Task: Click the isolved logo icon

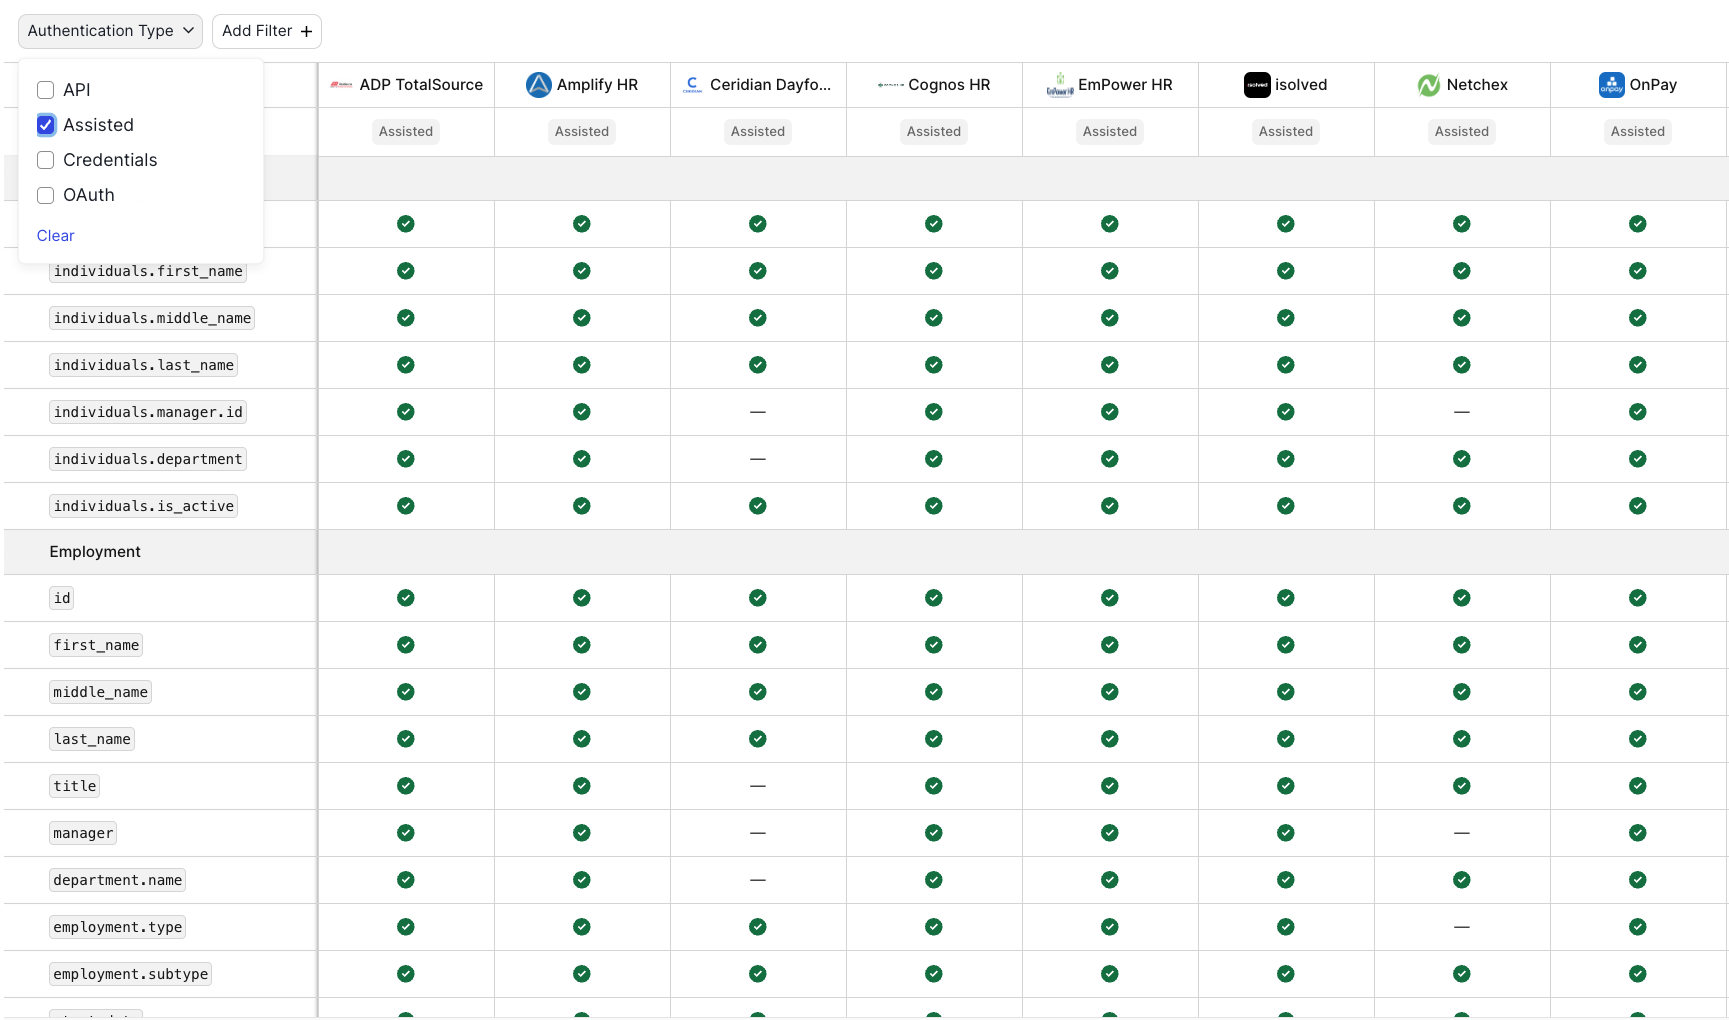Action: point(1257,85)
